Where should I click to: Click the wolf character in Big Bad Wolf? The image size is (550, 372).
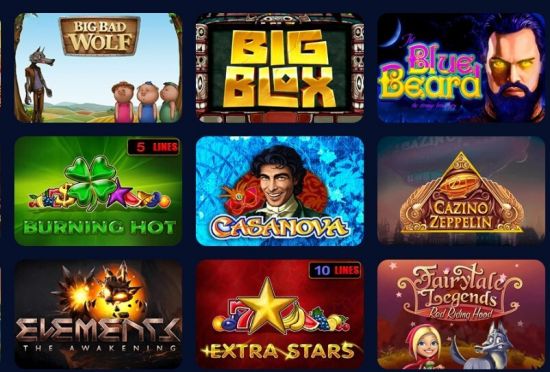[x=39, y=84]
